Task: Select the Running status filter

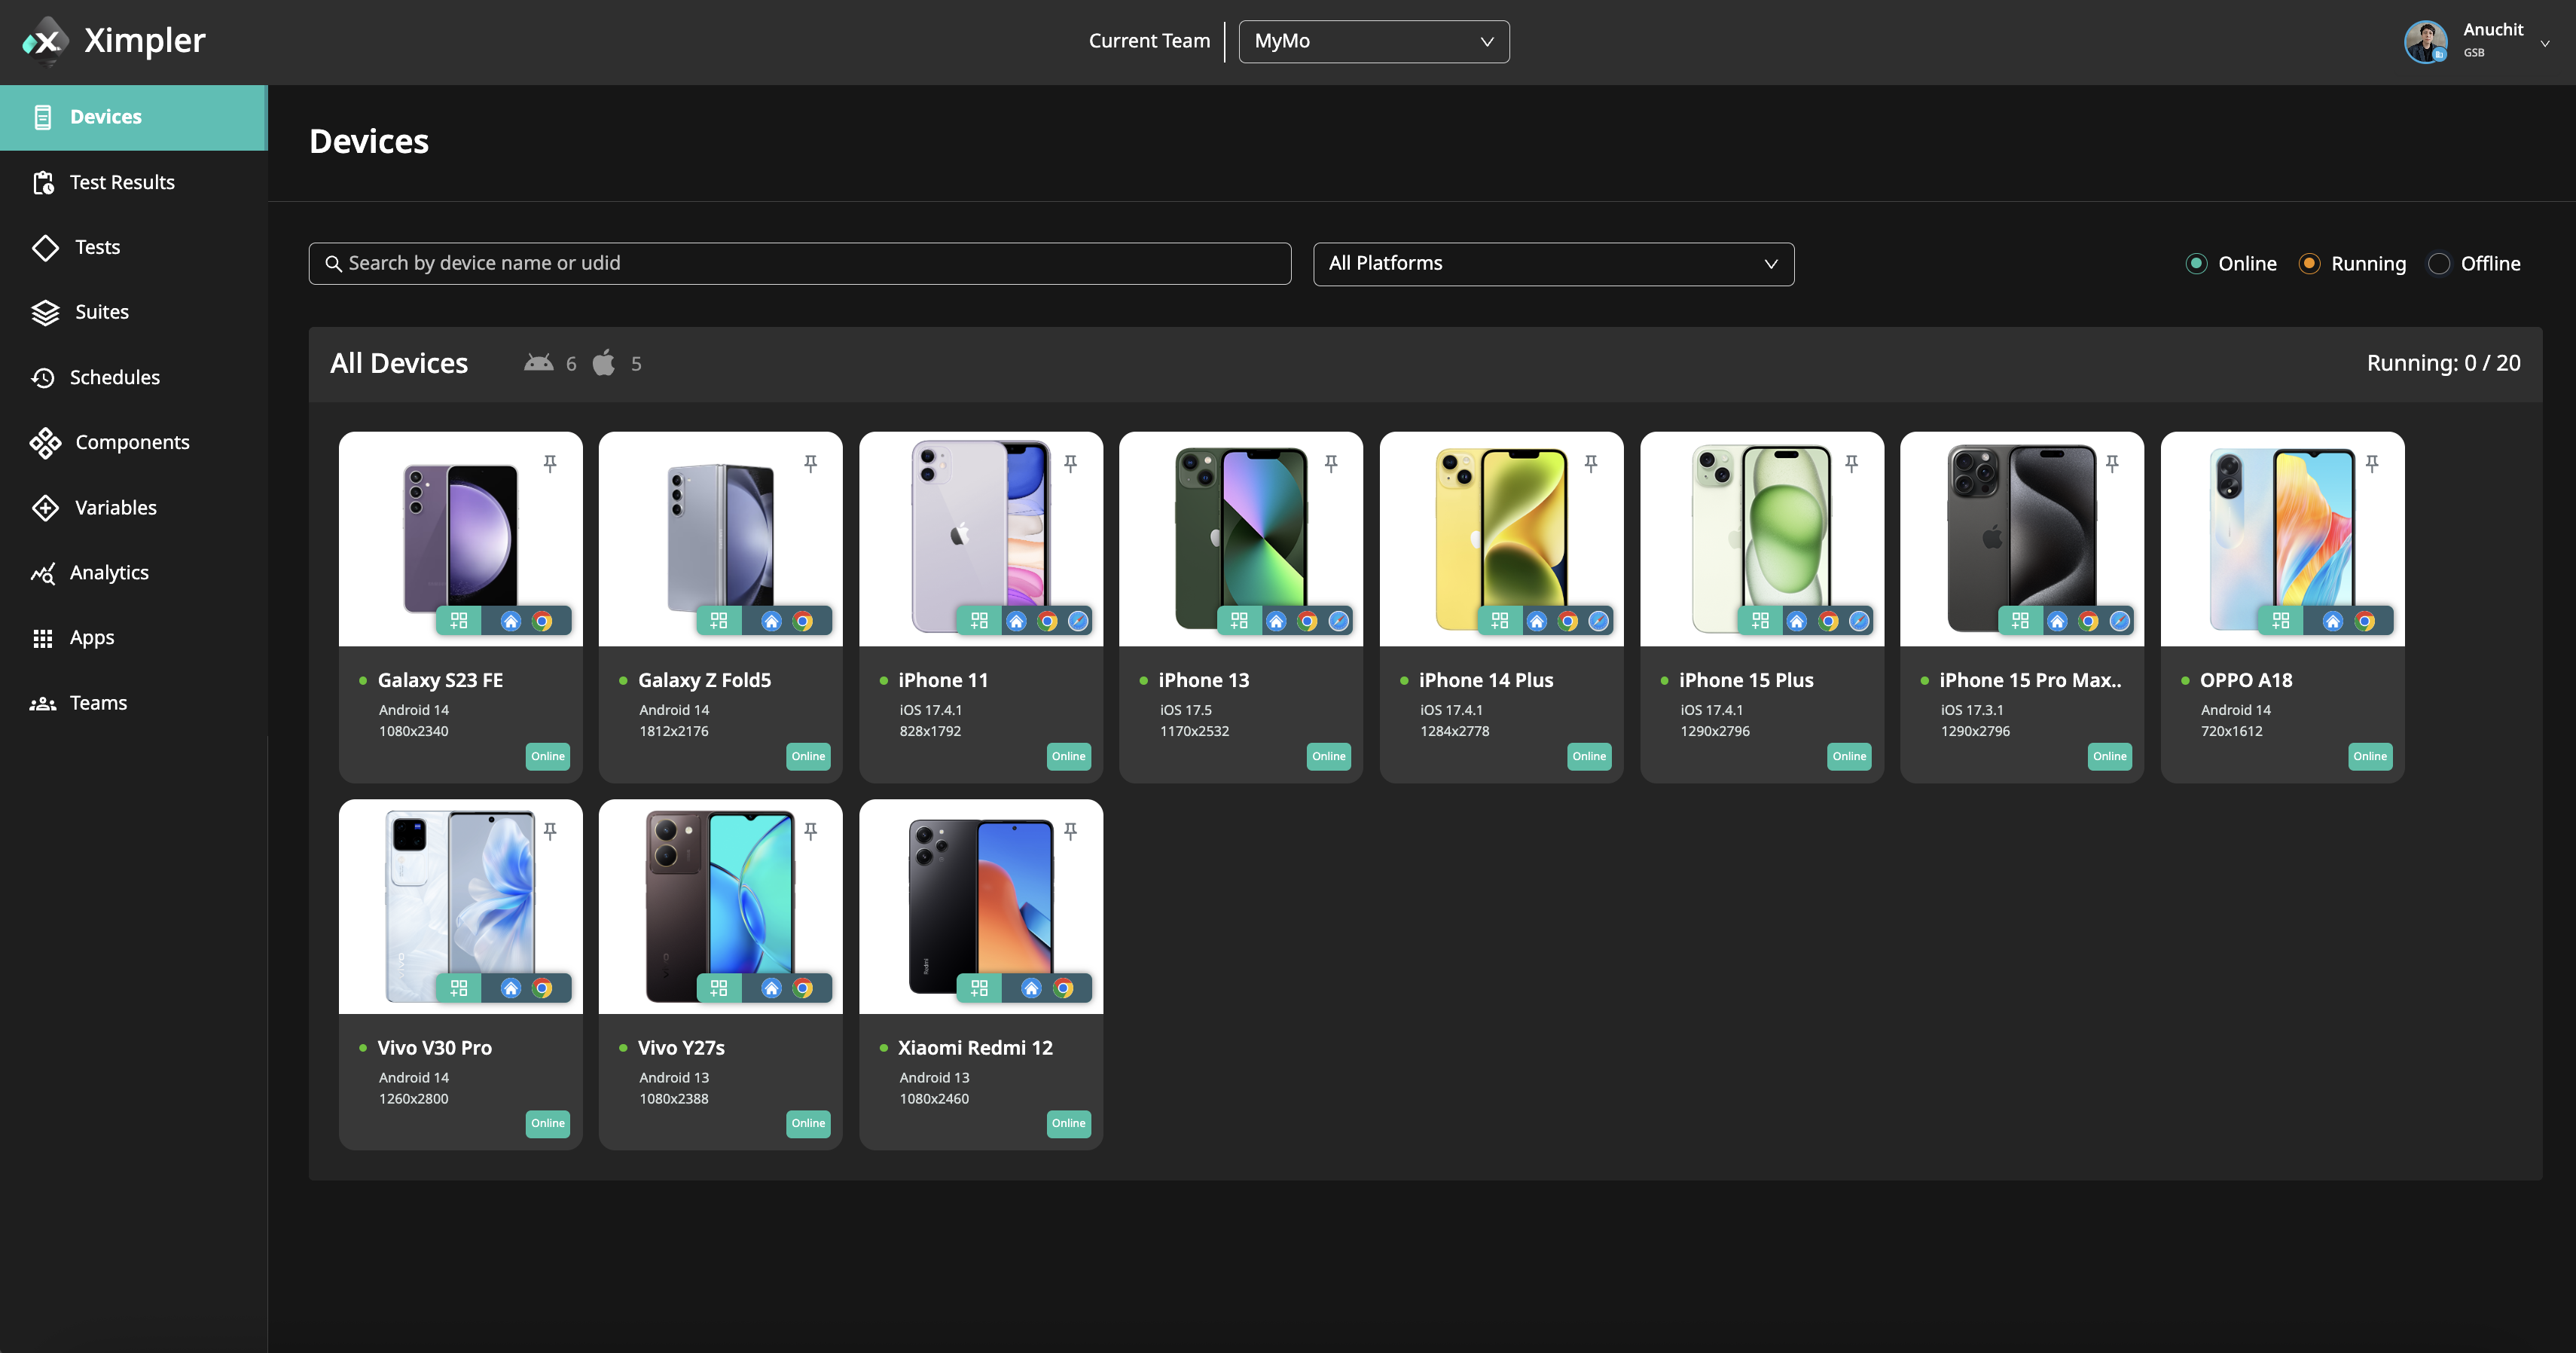Action: coord(2309,263)
